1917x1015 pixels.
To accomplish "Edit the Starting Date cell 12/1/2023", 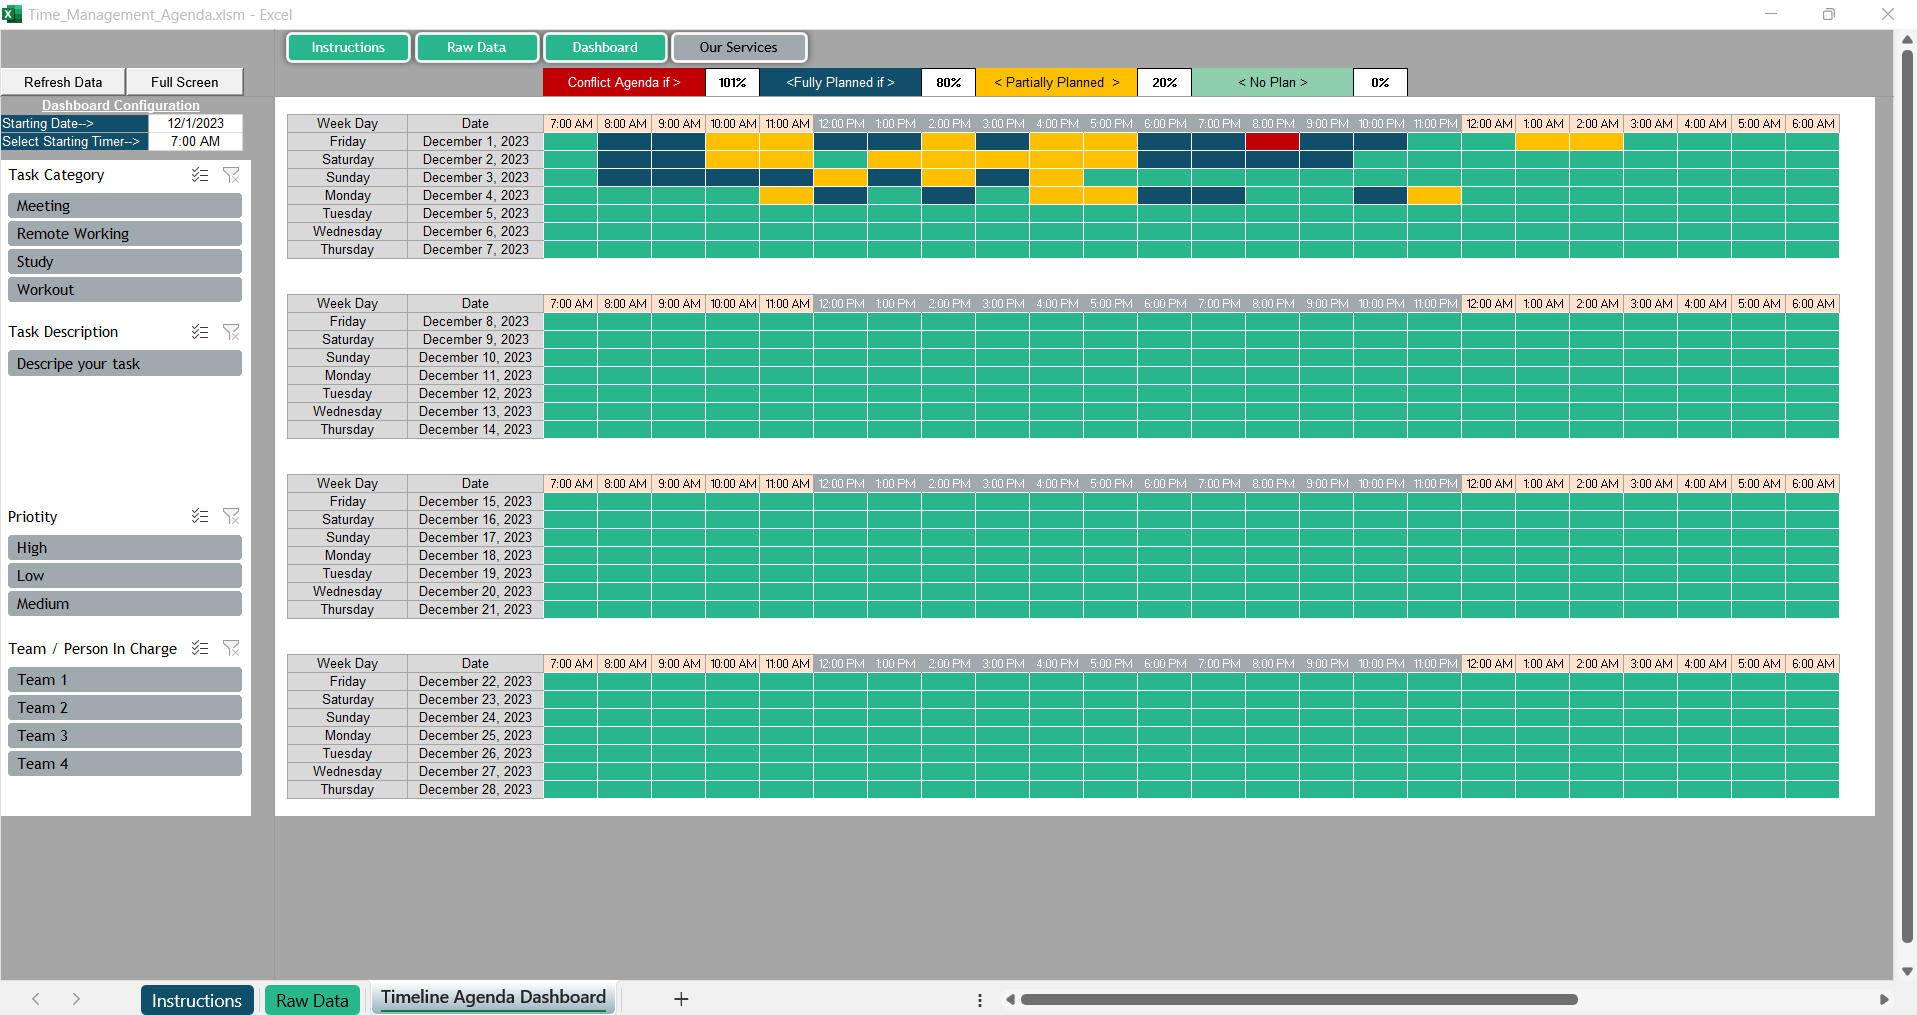I will click(x=195, y=123).
